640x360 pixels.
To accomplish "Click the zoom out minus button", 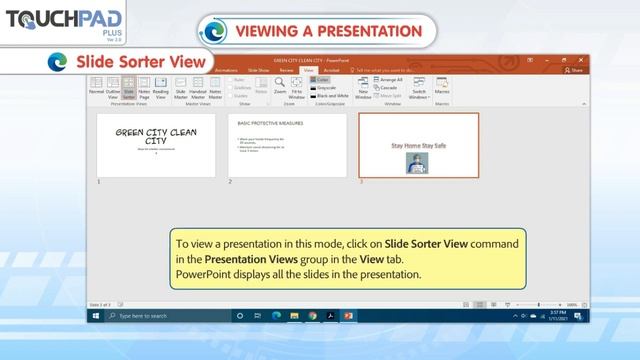I will [518, 305].
